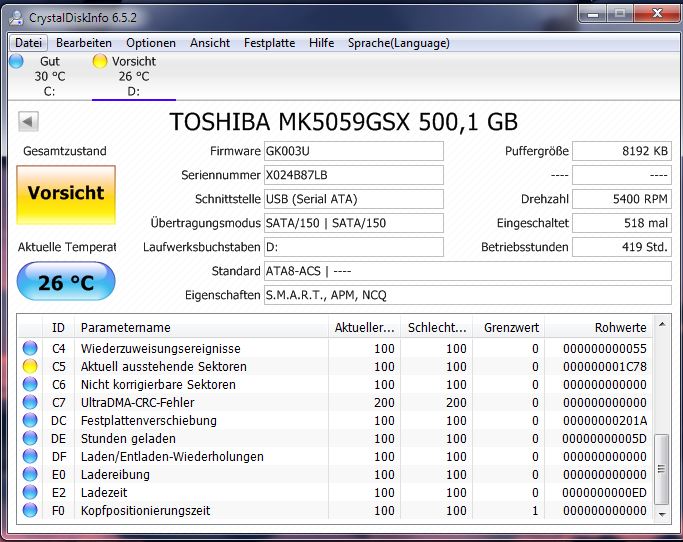
Task: Click the Firmware field GK003U
Action: [354, 151]
